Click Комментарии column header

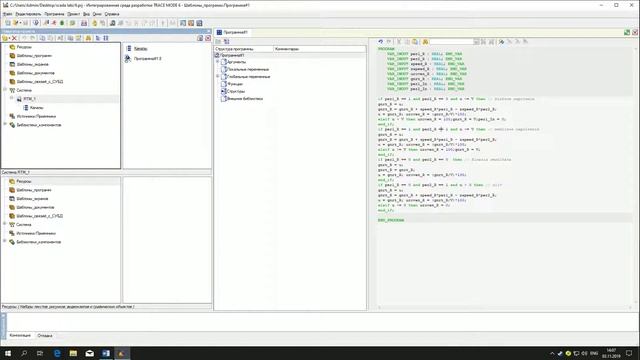(320, 49)
